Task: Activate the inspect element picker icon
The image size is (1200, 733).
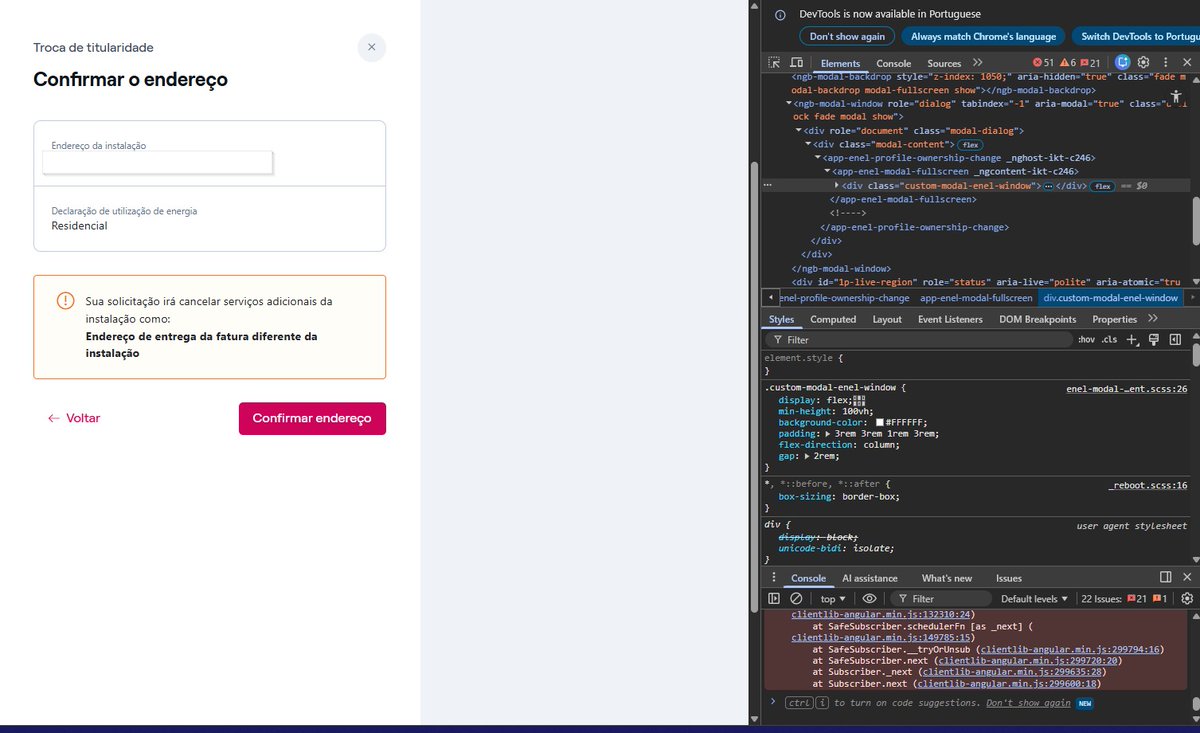Action: (774, 63)
